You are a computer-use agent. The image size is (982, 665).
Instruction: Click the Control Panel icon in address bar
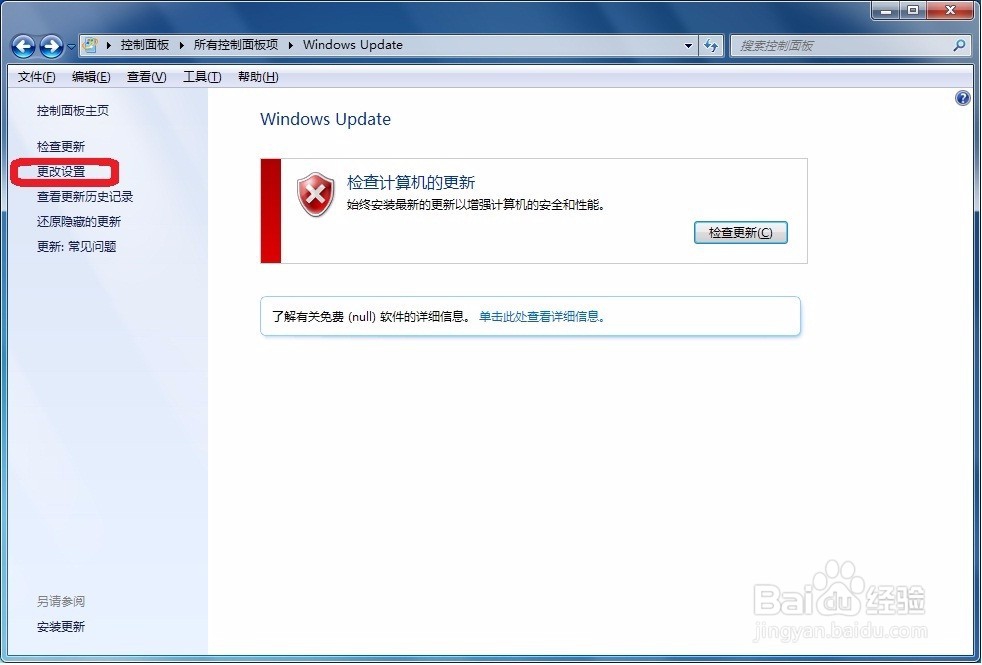click(x=91, y=45)
